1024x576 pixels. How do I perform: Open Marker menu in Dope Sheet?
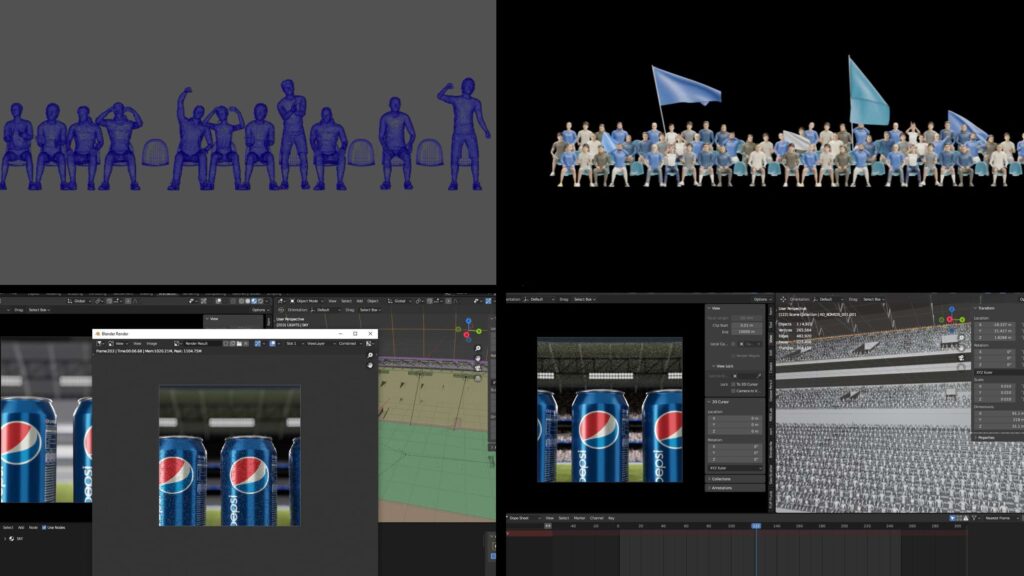579,518
